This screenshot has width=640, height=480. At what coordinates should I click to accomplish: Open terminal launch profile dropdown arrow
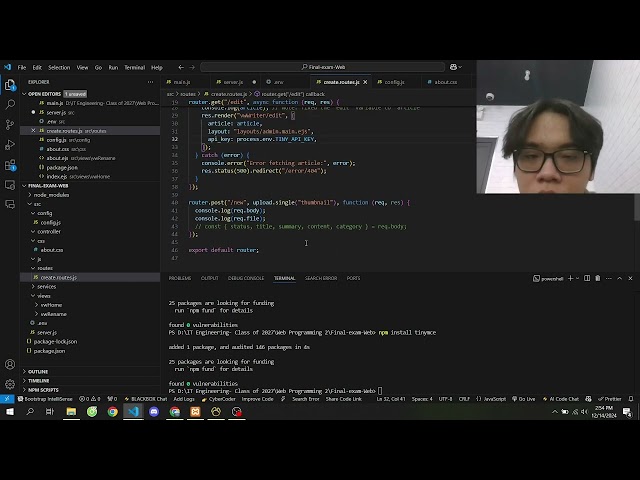click(x=578, y=278)
